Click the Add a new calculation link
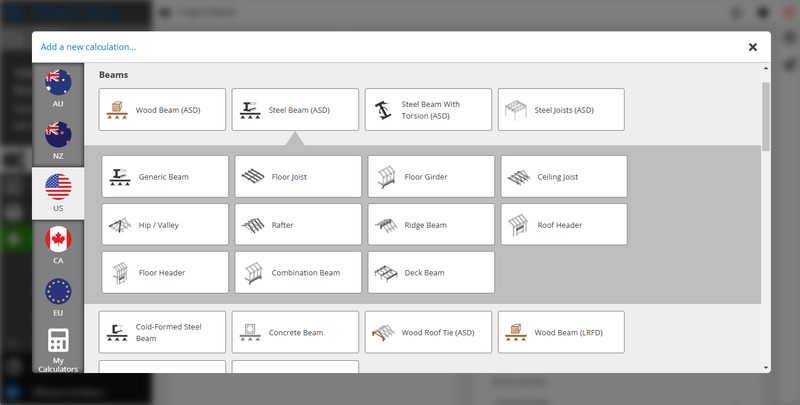800x405 pixels. point(88,47)
